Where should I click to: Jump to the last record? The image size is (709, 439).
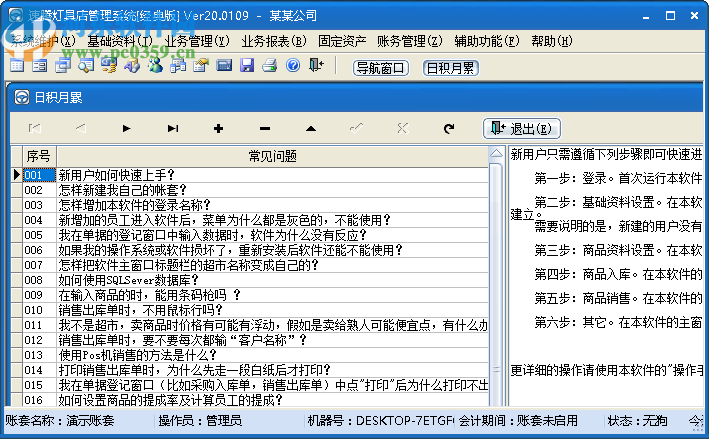pyautogui.click(x=173, y=129)
